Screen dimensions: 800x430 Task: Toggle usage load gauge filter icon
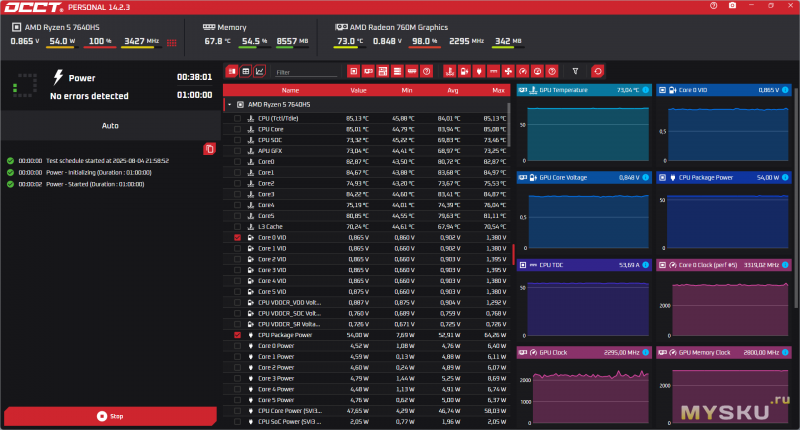(537, 71)
